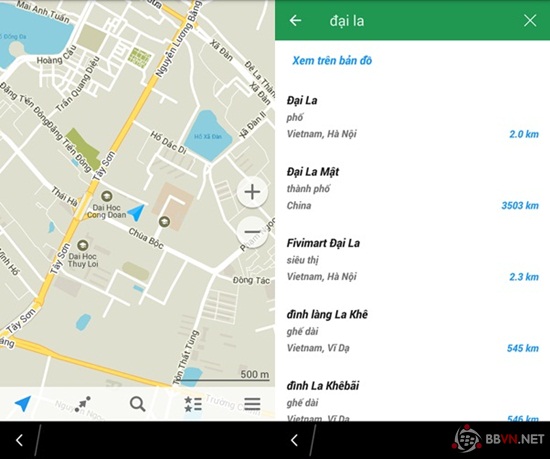Open the hamburger menu icon

pos(252,404)
